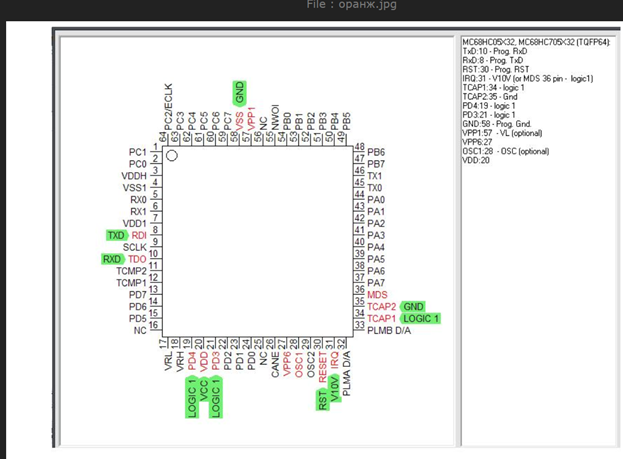
Task: Click the PC1 label at pin 1
Action: pyautogui.click(x=137, y=152)
